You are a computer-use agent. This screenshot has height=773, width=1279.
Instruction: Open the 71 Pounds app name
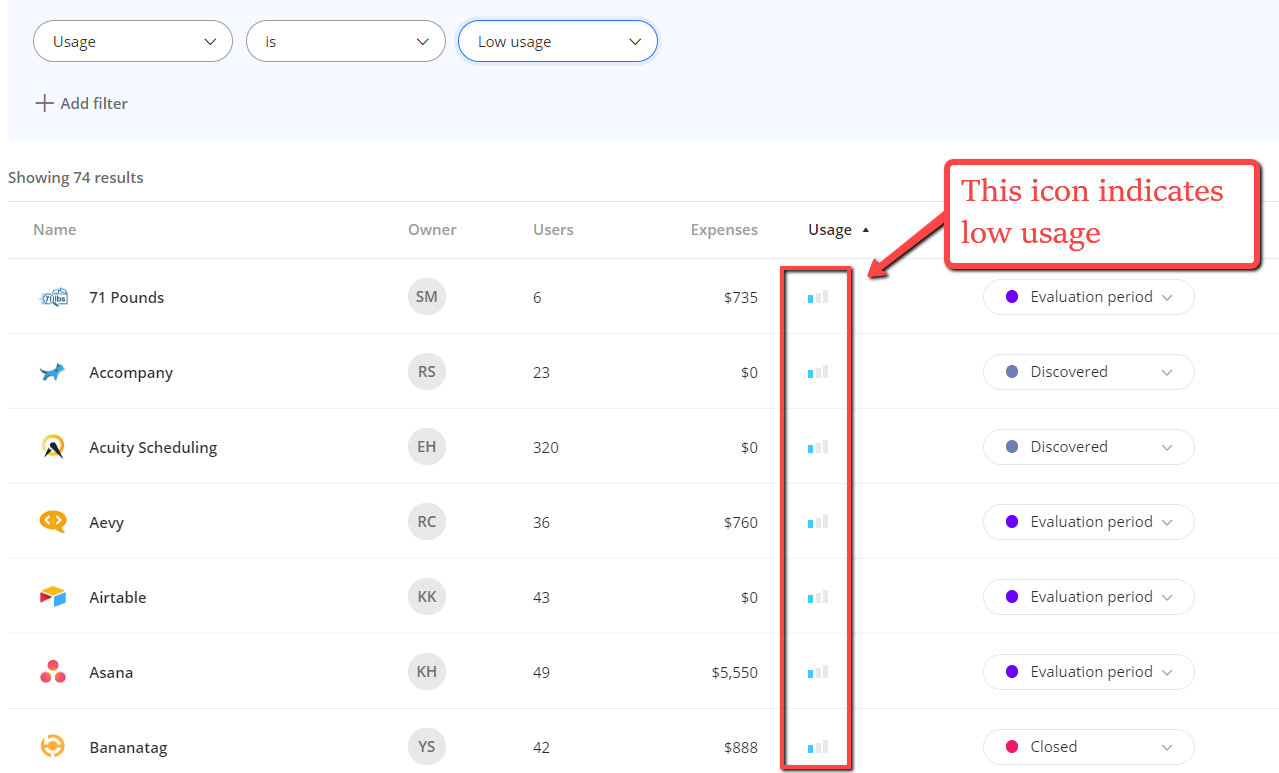click(127, 298)
